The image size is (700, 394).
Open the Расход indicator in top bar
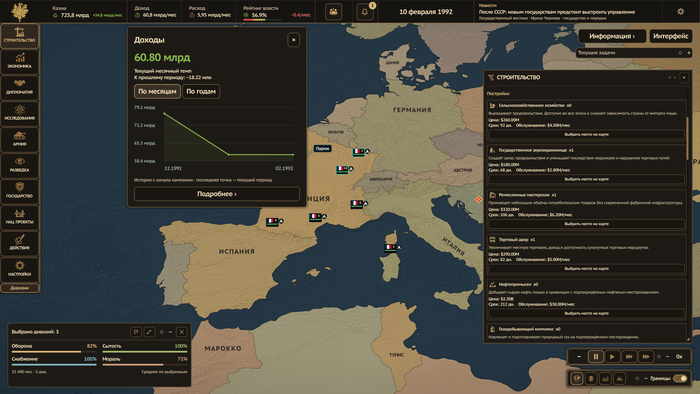tap(209, 12)
